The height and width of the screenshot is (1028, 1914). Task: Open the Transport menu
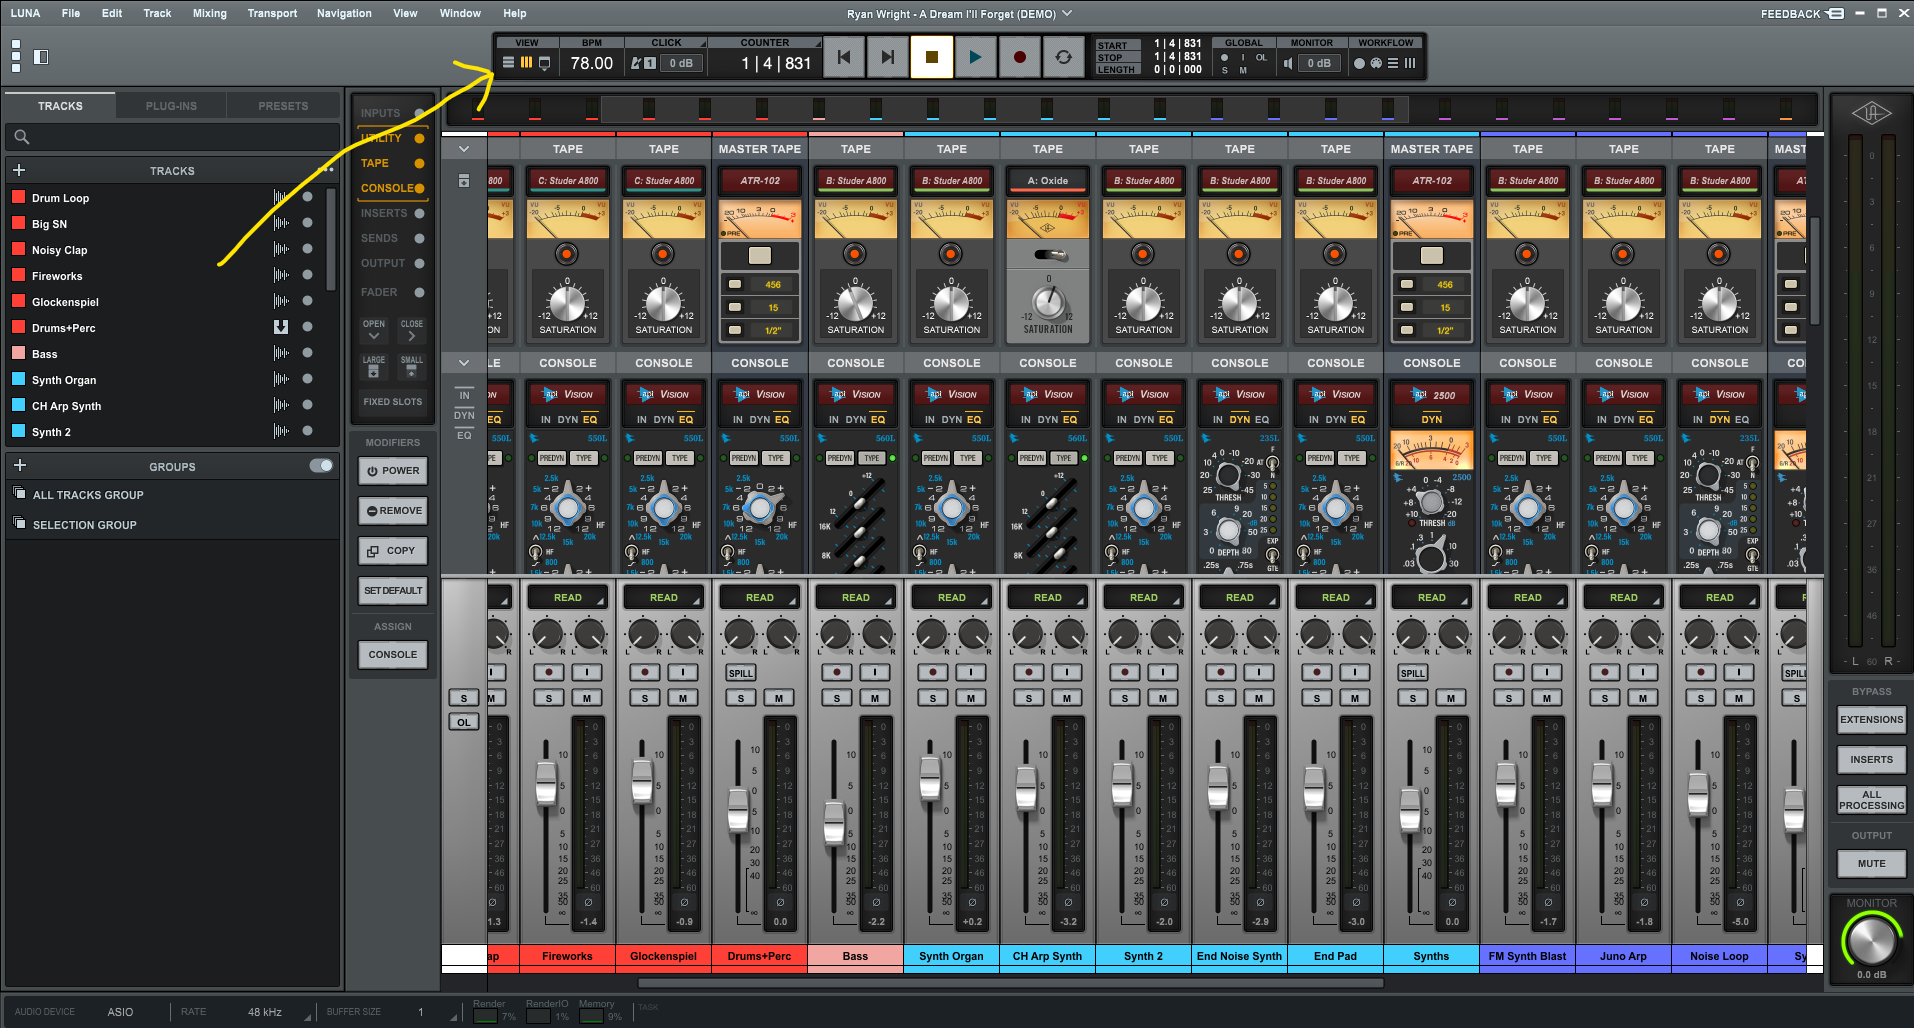coord(272,14)
